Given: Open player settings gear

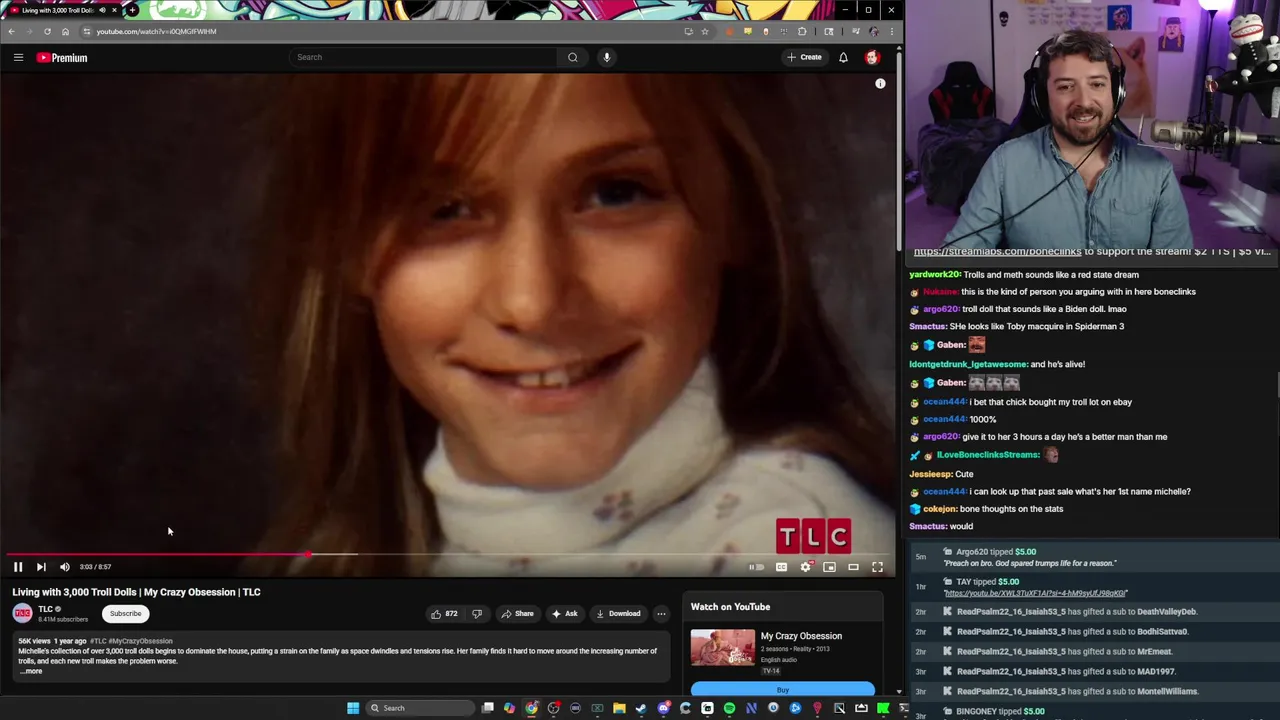Looking at the screenshot, I should click(806, 567).
